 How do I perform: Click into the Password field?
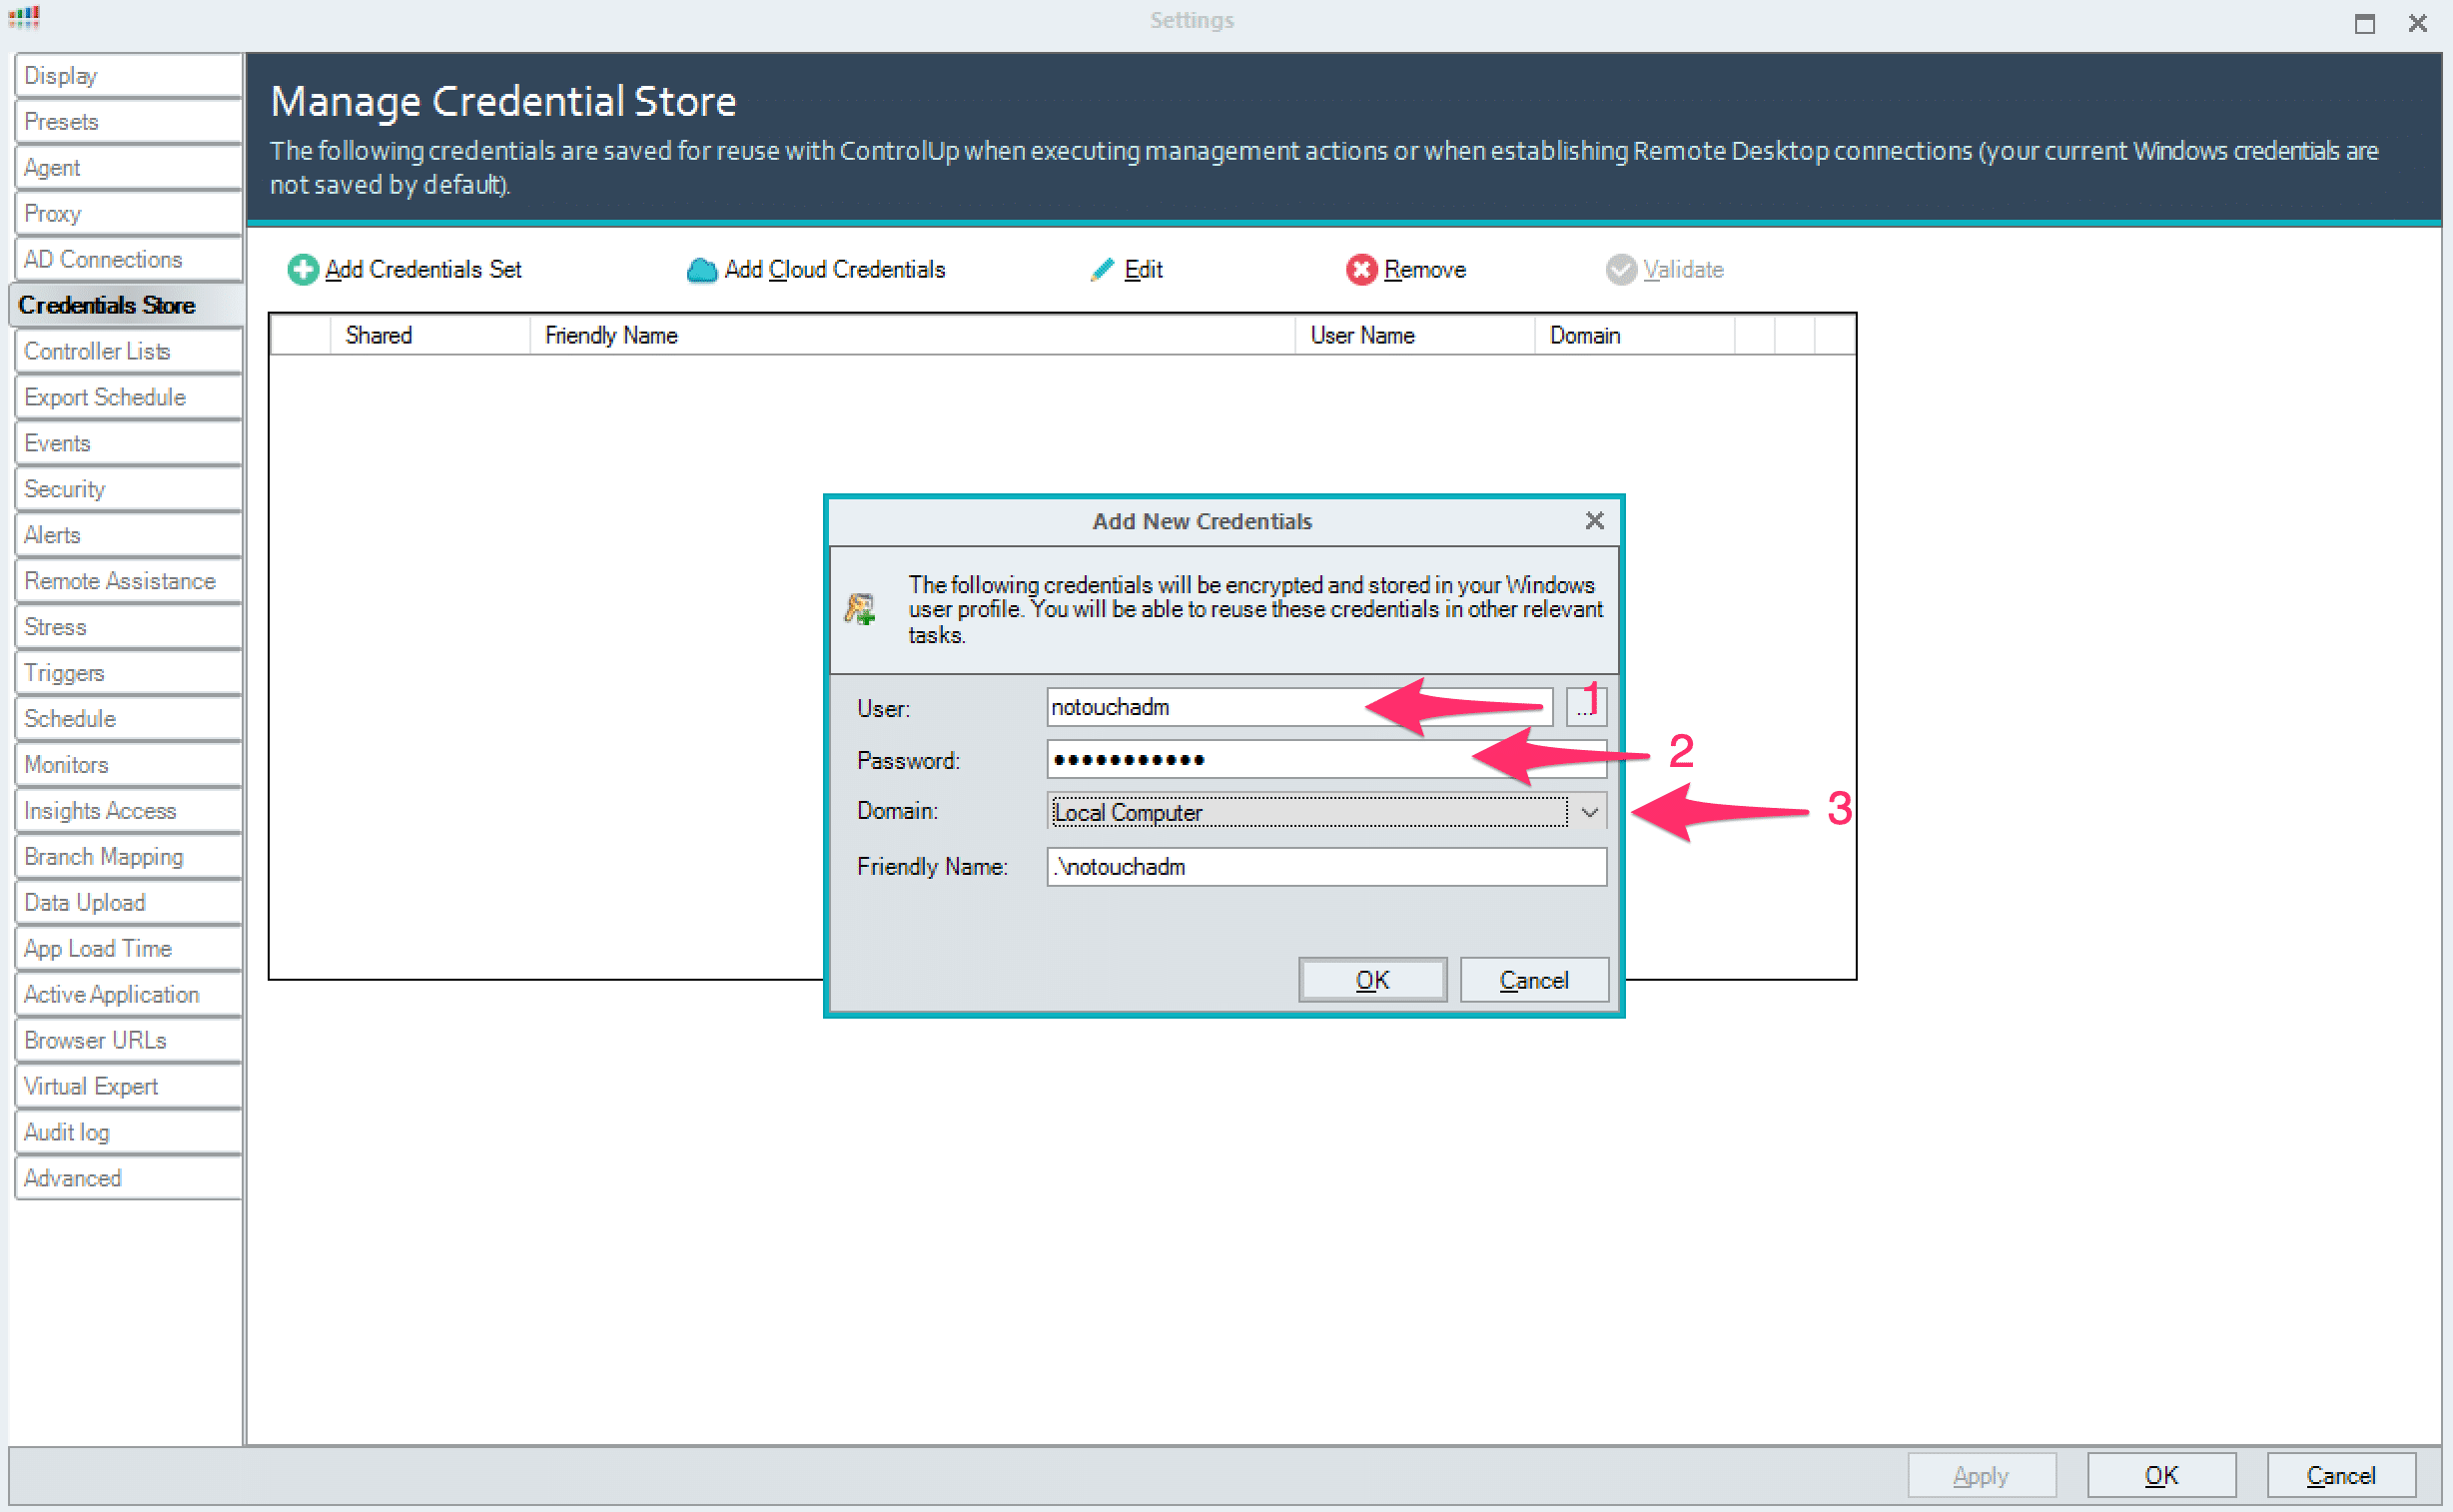click(x=1326, y=760)
